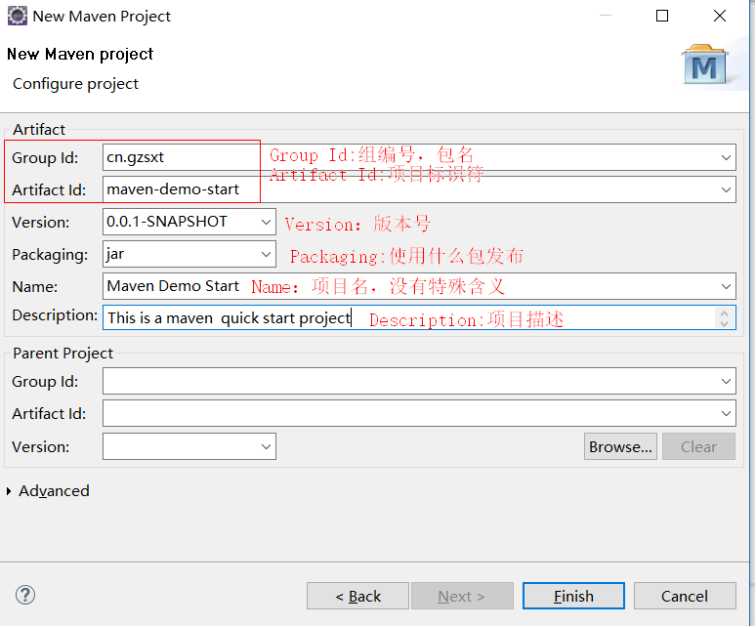This screenshot has width=756, height=627.
Task: Click the Cancel button
Action: pos(685,596)
